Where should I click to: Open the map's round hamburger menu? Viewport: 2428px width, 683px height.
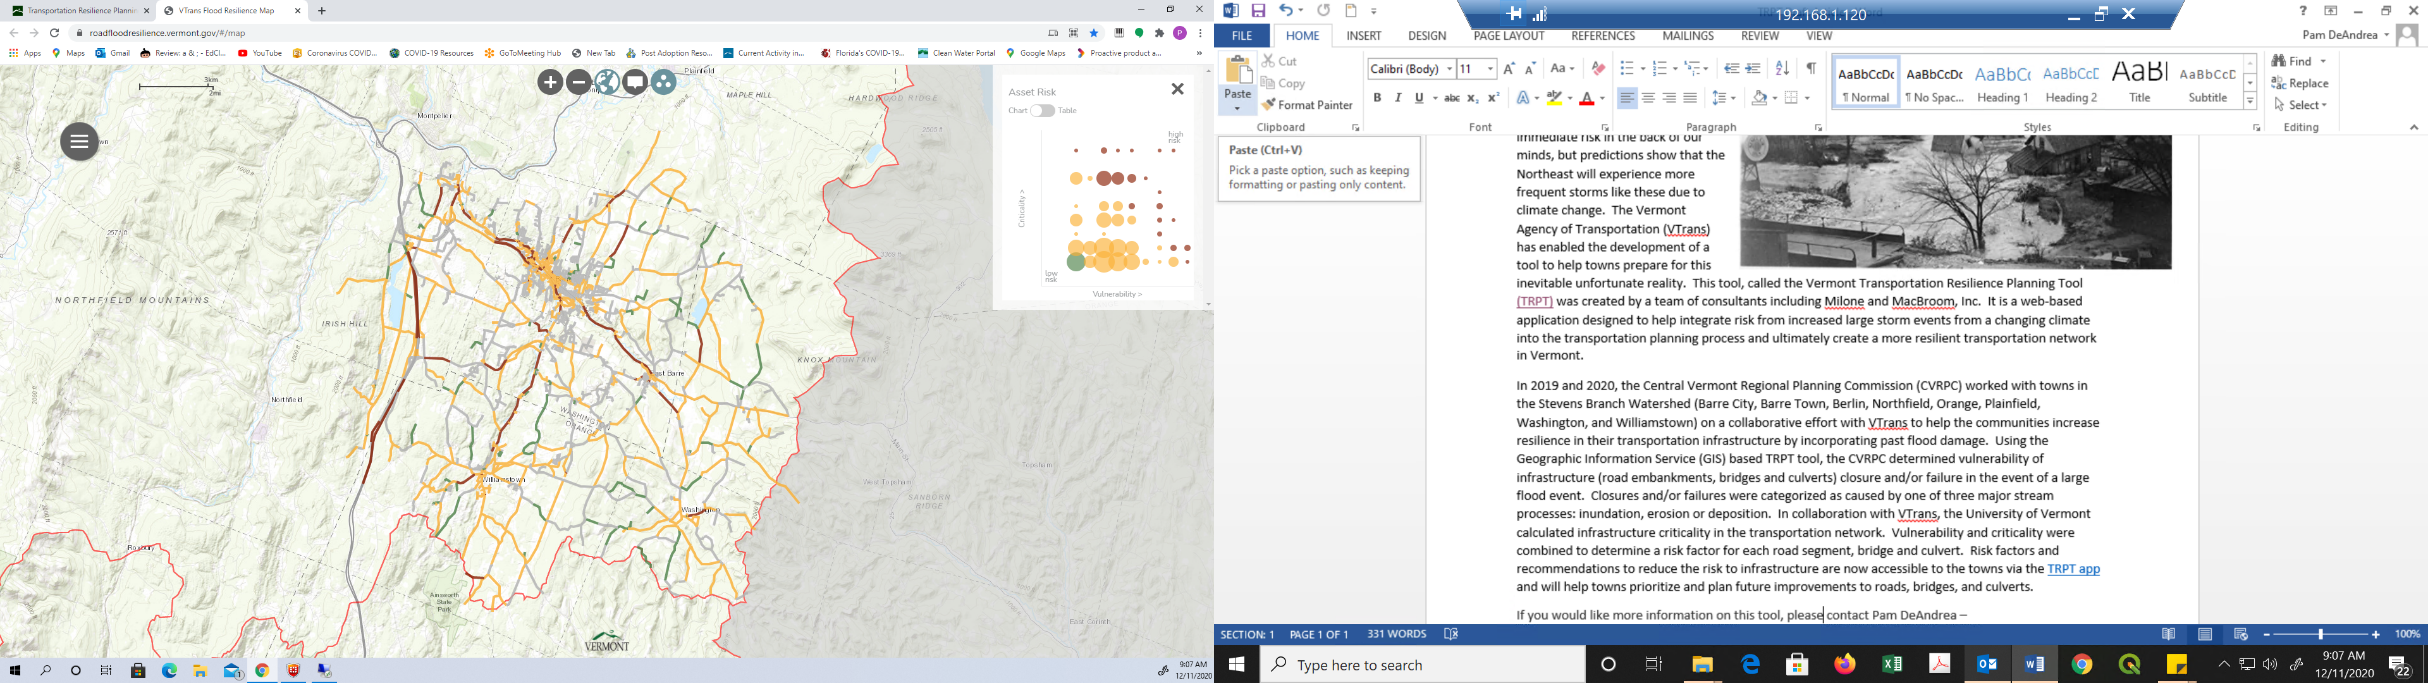coord(79,141)
